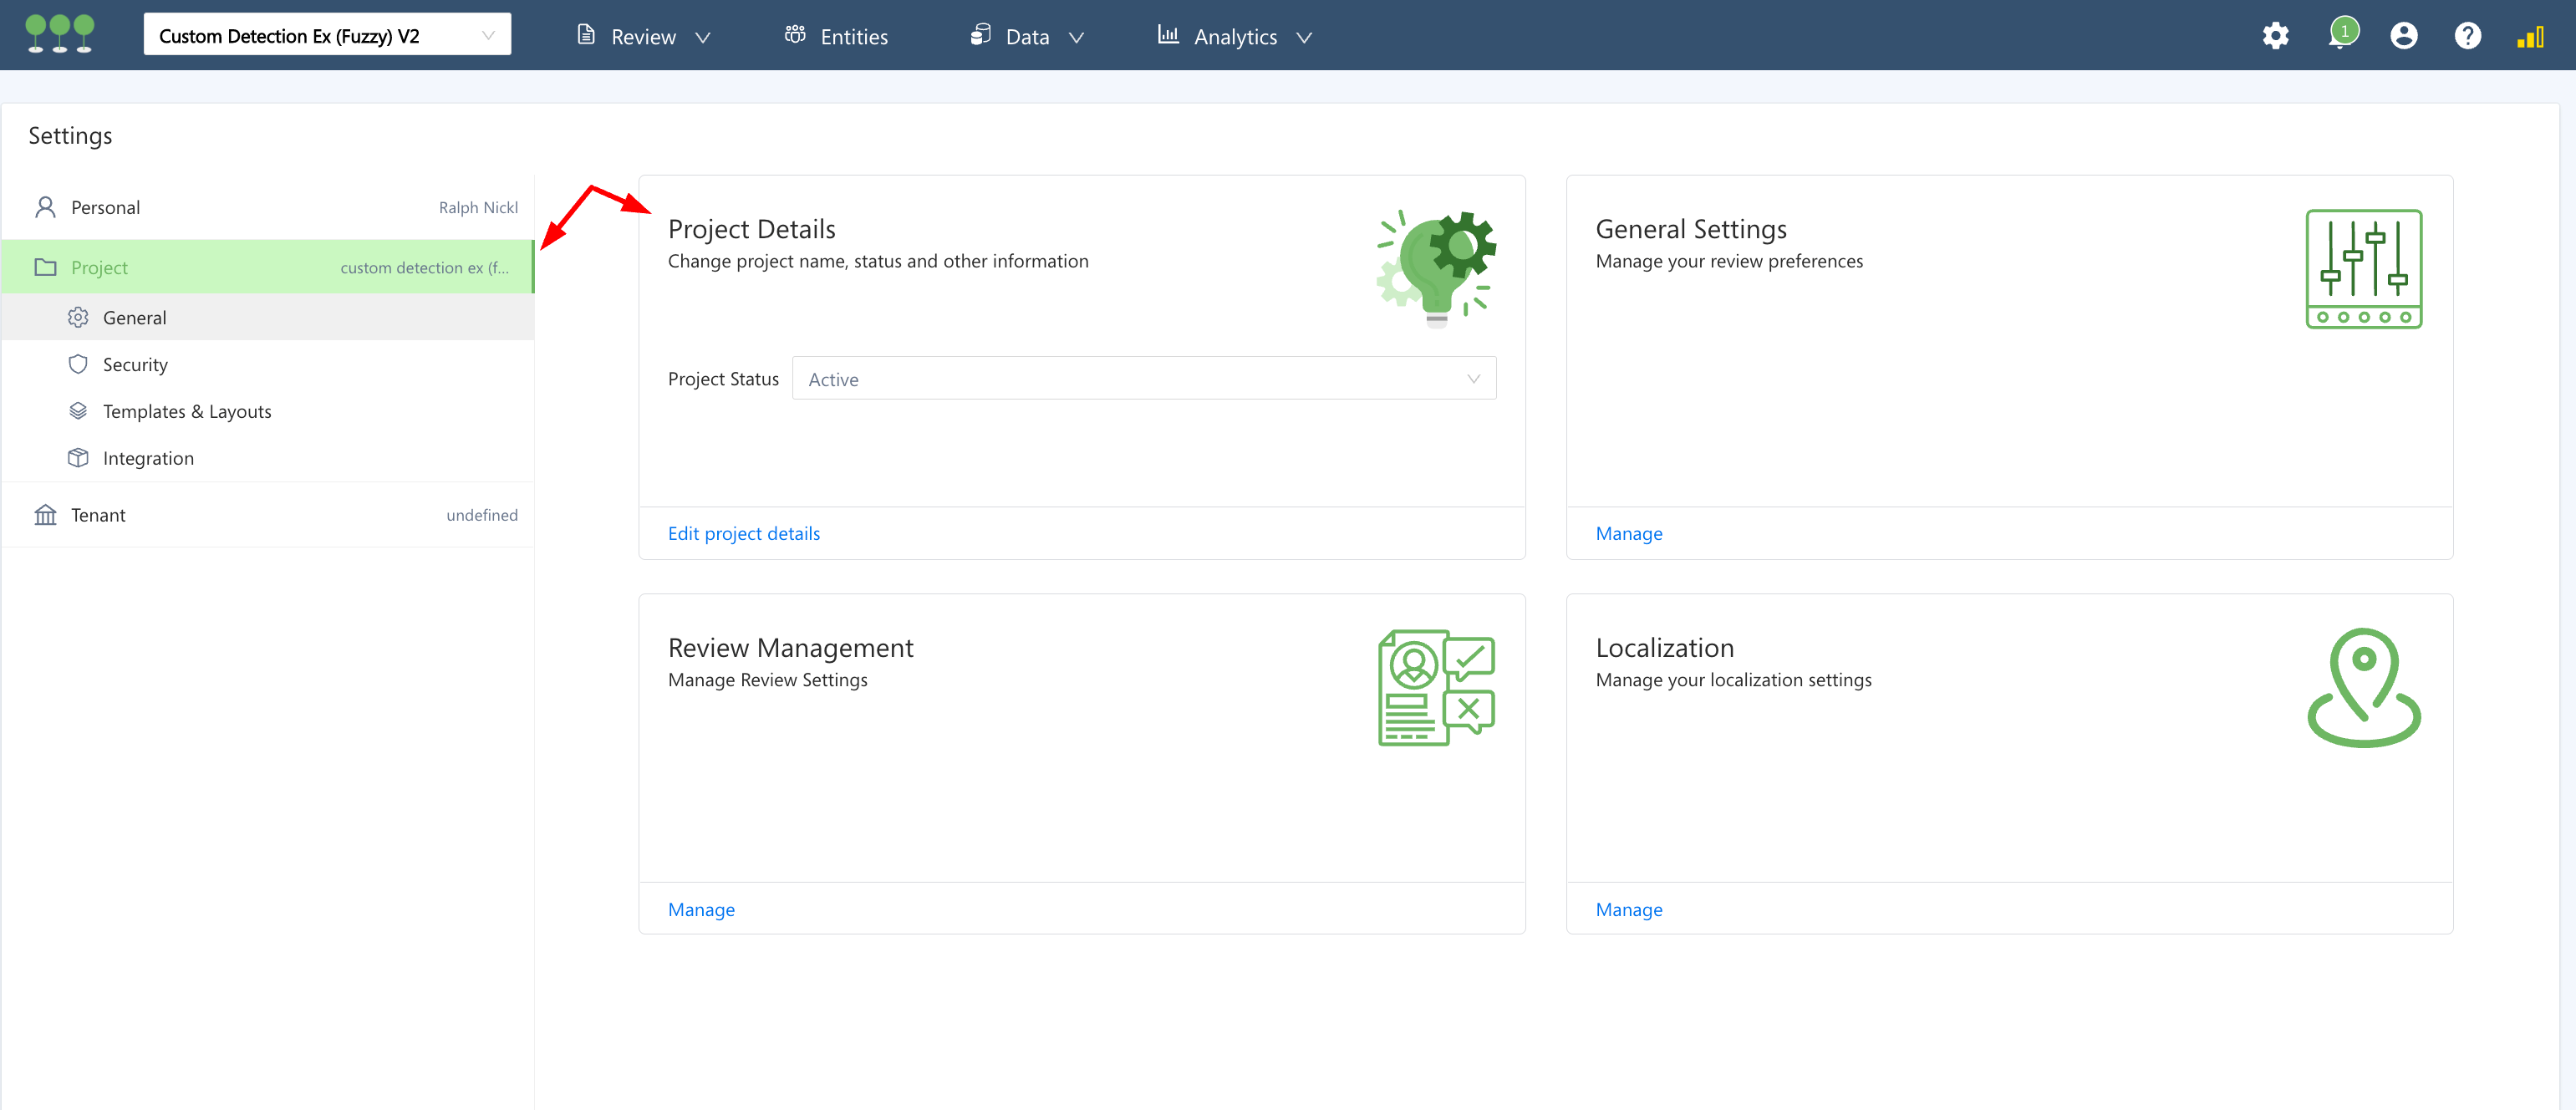Screen dimensions: 2576x1110
Task: Click Manage under Localization
Action: pyautogui.click(x=1628, y=909)
